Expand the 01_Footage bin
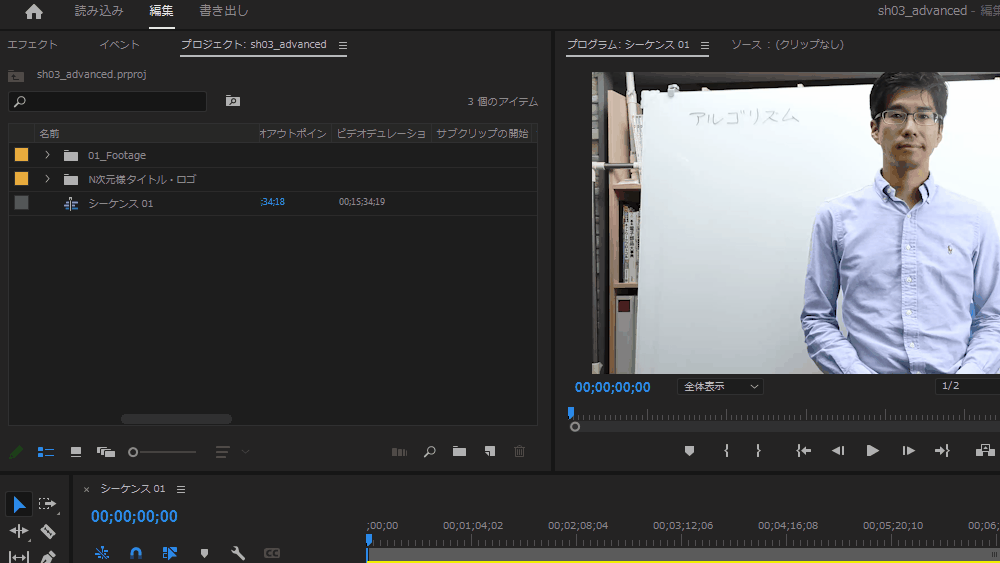The image size is (1000, 563). (x=47, y=155)
